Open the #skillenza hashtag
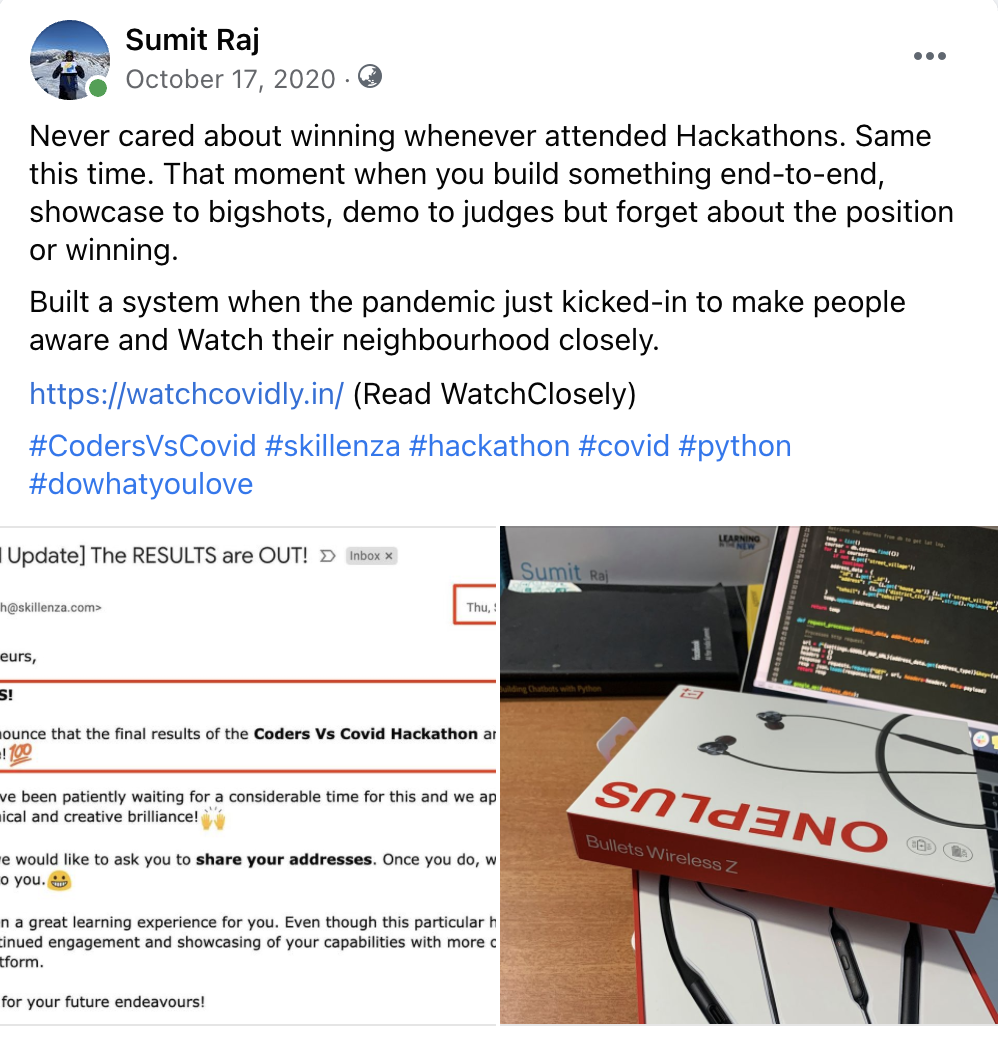Image resolution: width=998 pixels, height=1038 pixels. [332, 446]
